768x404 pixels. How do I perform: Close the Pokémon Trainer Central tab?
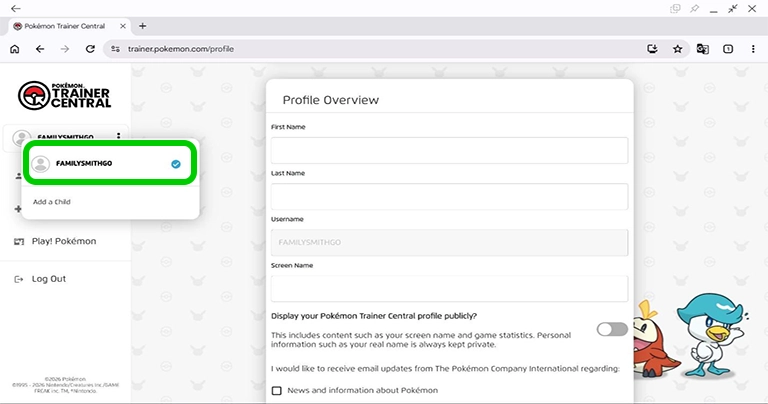(123, 26)
